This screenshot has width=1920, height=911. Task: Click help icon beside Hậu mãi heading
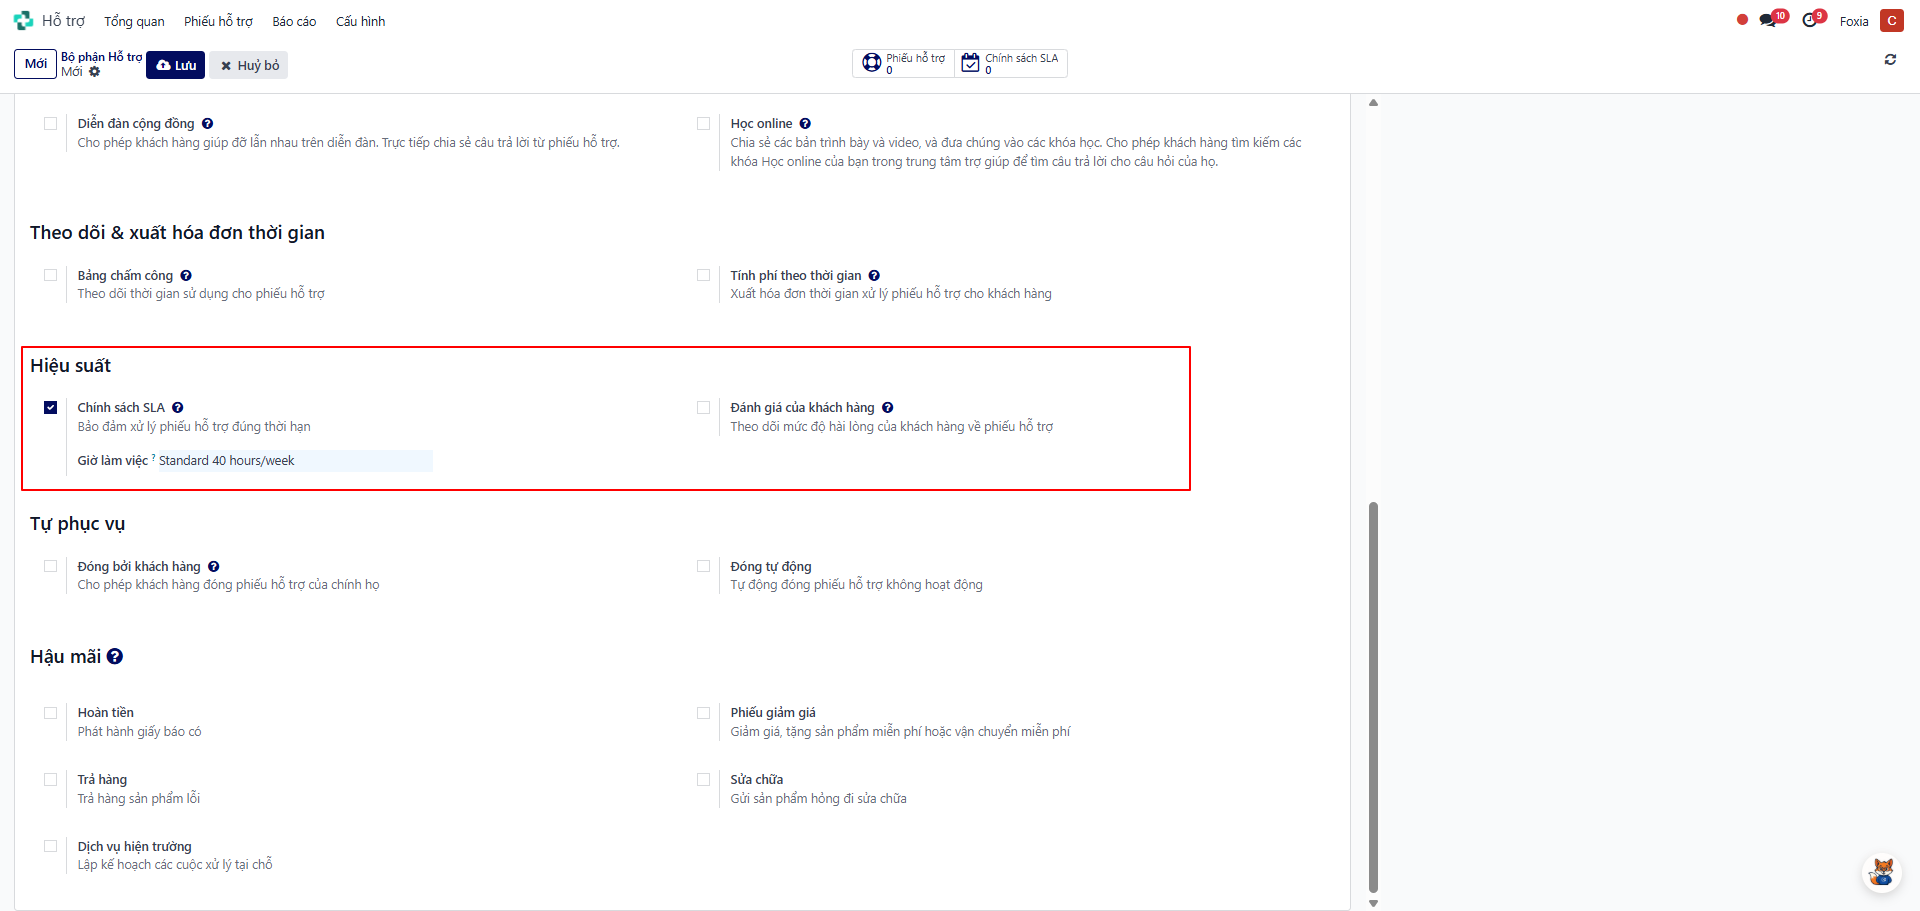click(x=115, y=657)
